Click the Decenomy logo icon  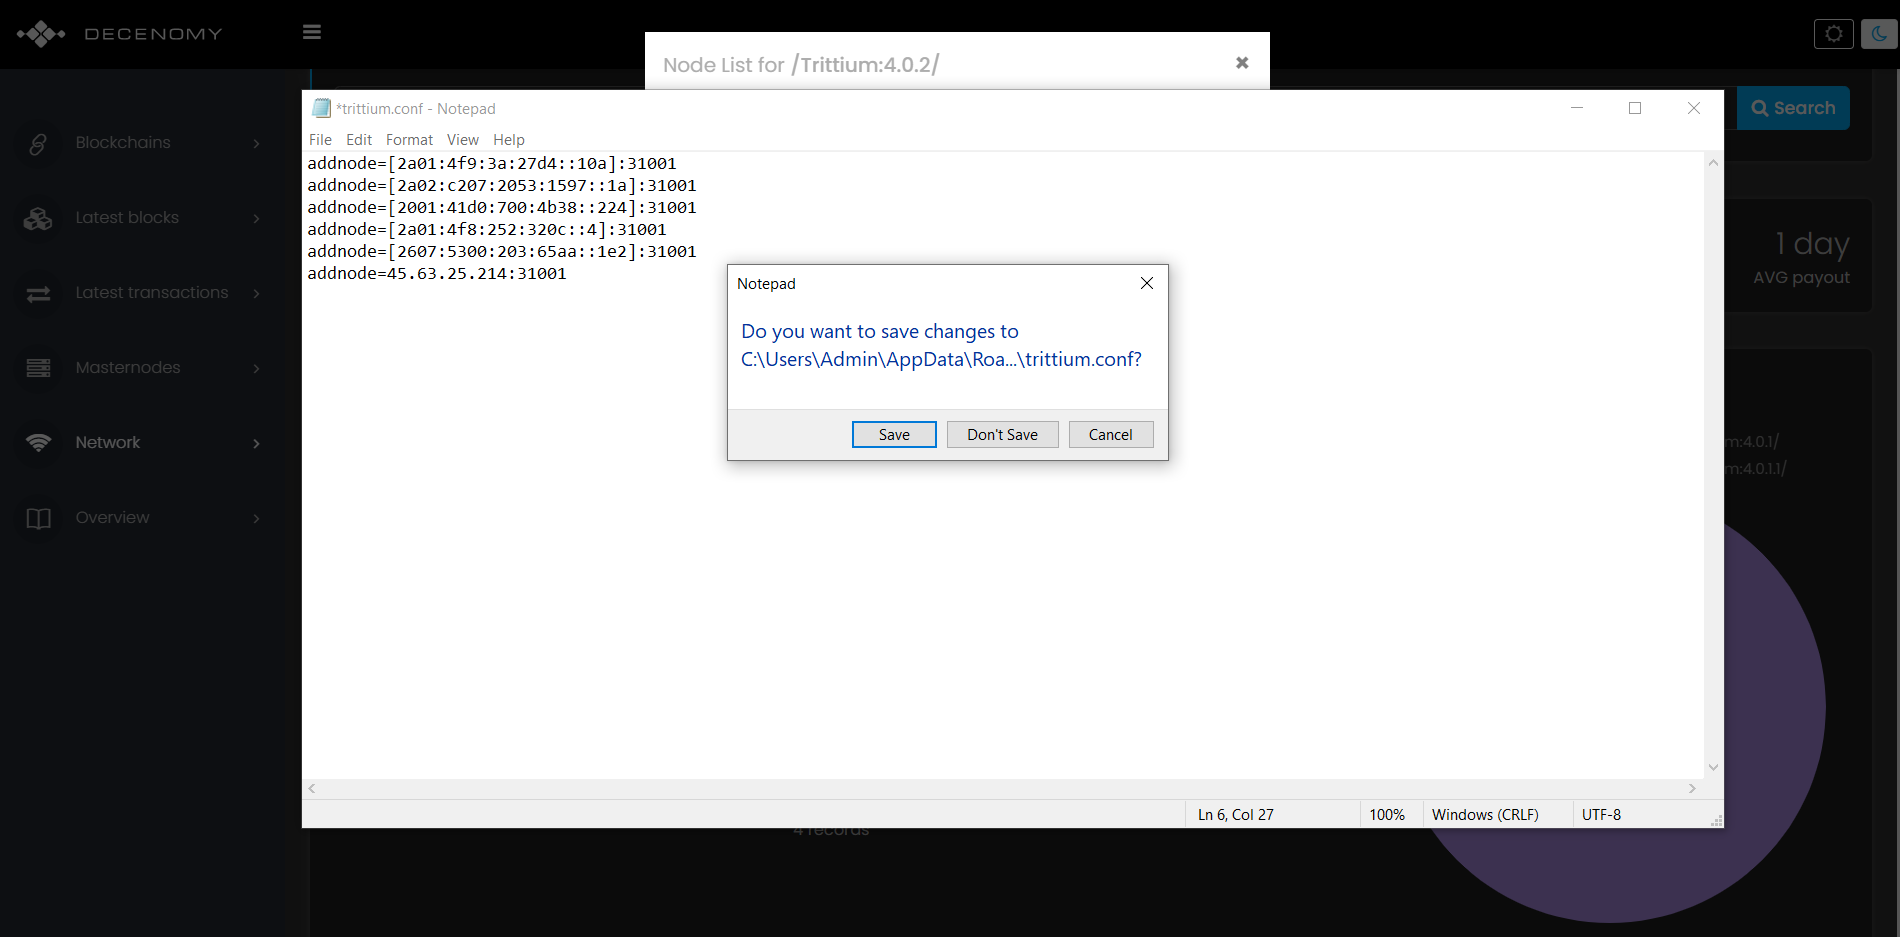click(x=41, y=34)
